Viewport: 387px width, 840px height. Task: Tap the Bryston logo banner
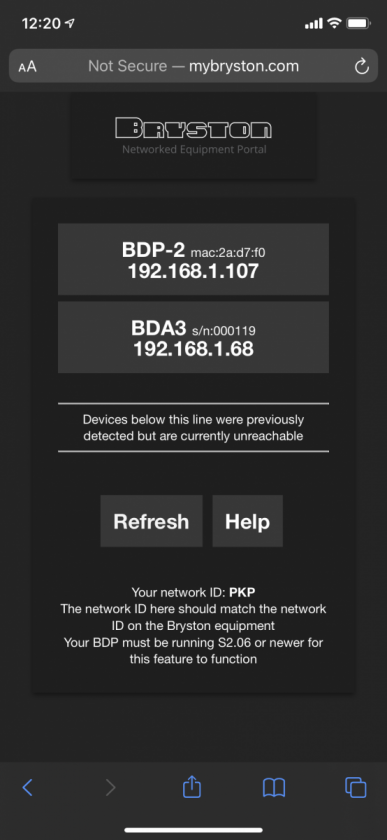click(x=193, y=136)
